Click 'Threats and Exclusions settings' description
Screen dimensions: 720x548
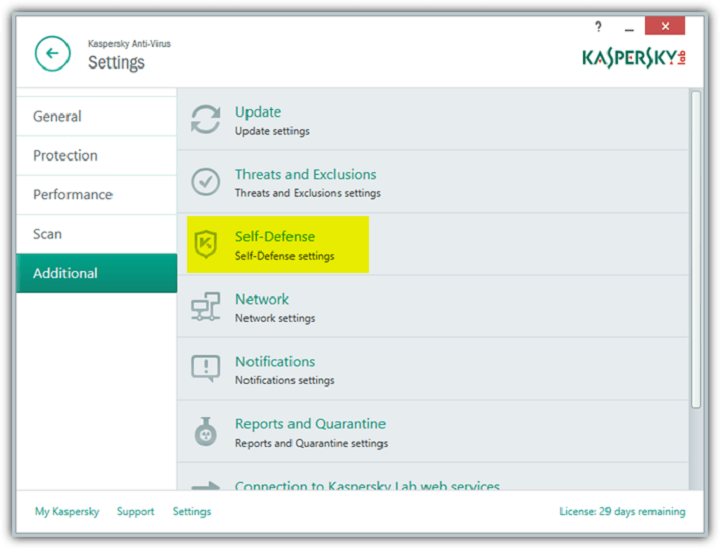pos(308,193)
